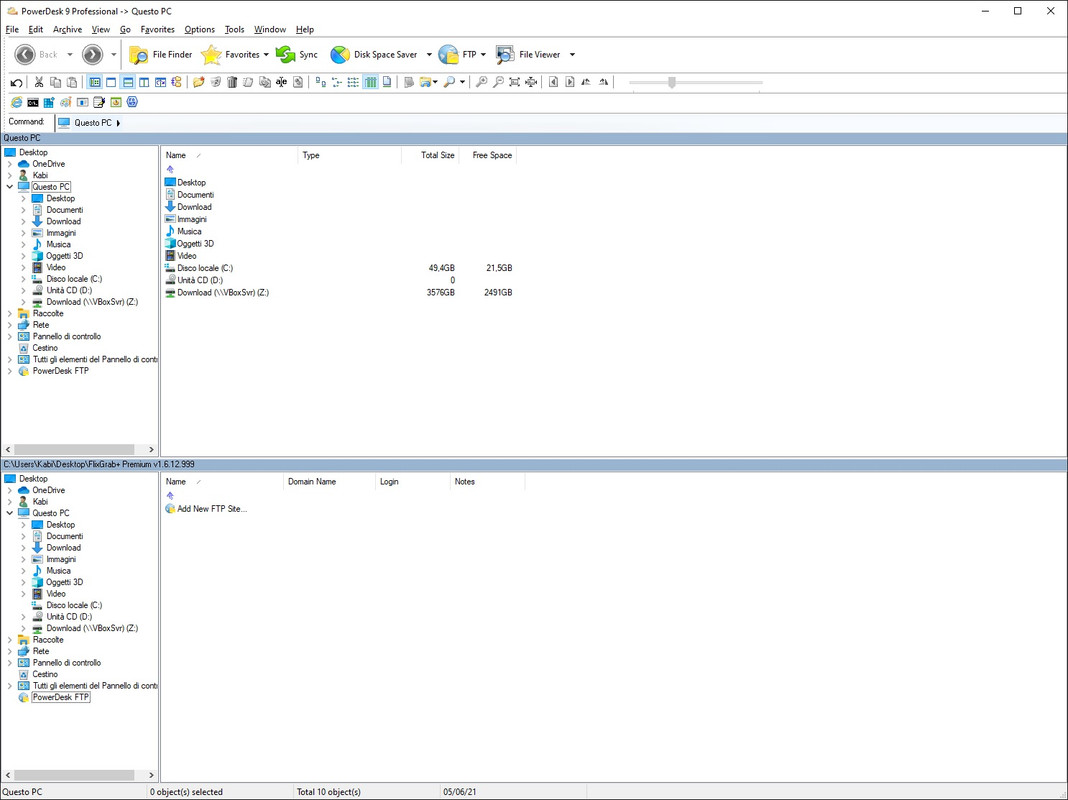The width and height of the screenshot is (1068, 800).
Task: Create a new folder with the folder-star icon
Action: 198,82
